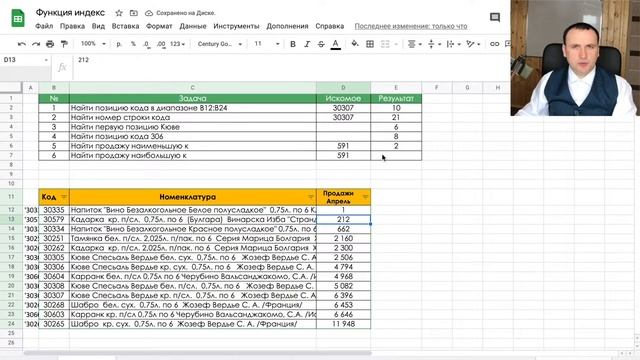
Task: Open the Данные menu
Action: coord(193,26)
